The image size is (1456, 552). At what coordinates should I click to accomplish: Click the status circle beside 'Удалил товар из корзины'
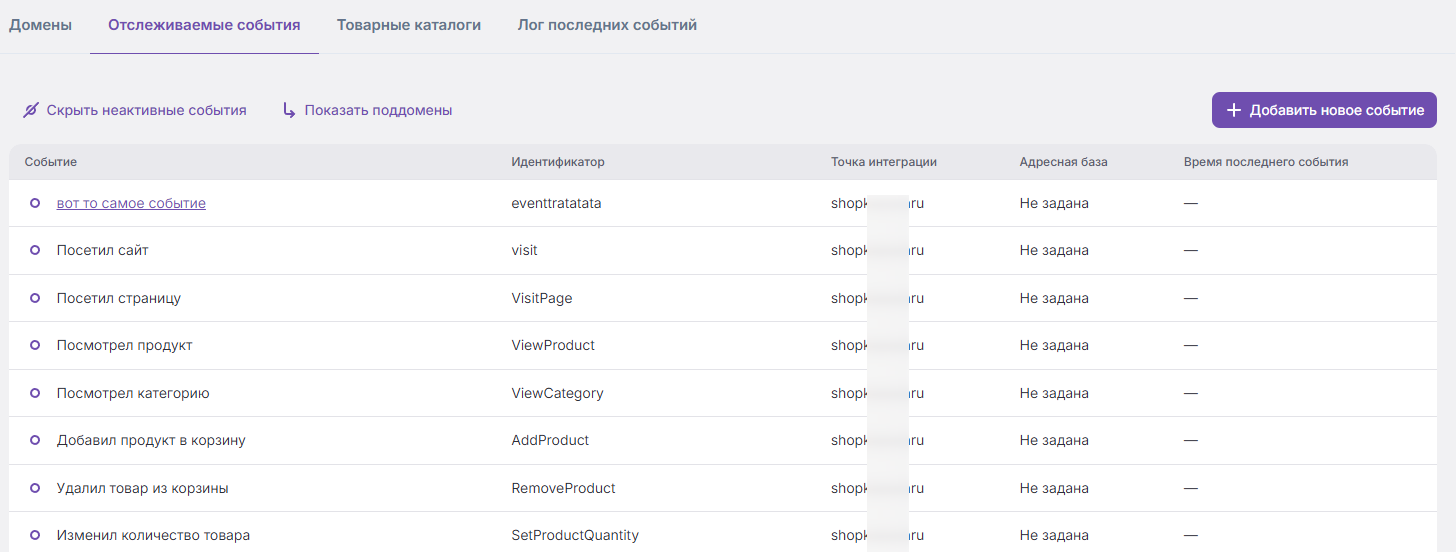pos(35,488)
